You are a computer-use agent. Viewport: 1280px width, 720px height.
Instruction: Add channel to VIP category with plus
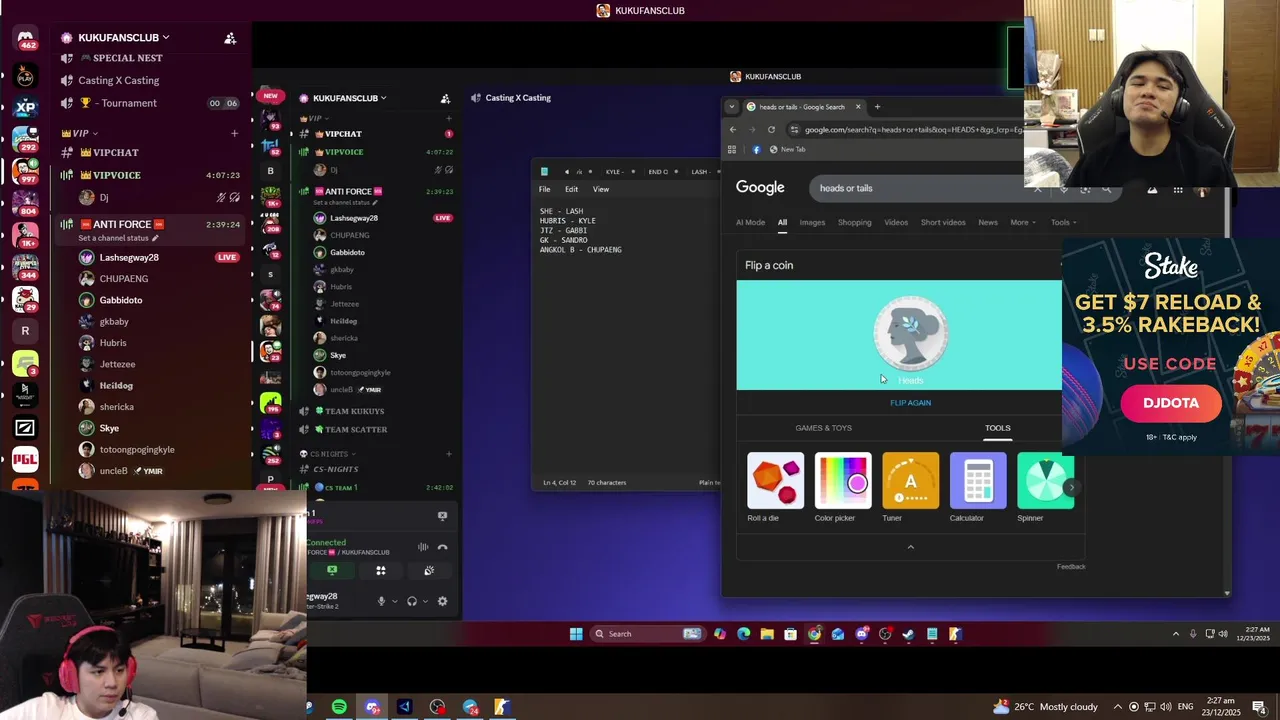click(234, 133)
